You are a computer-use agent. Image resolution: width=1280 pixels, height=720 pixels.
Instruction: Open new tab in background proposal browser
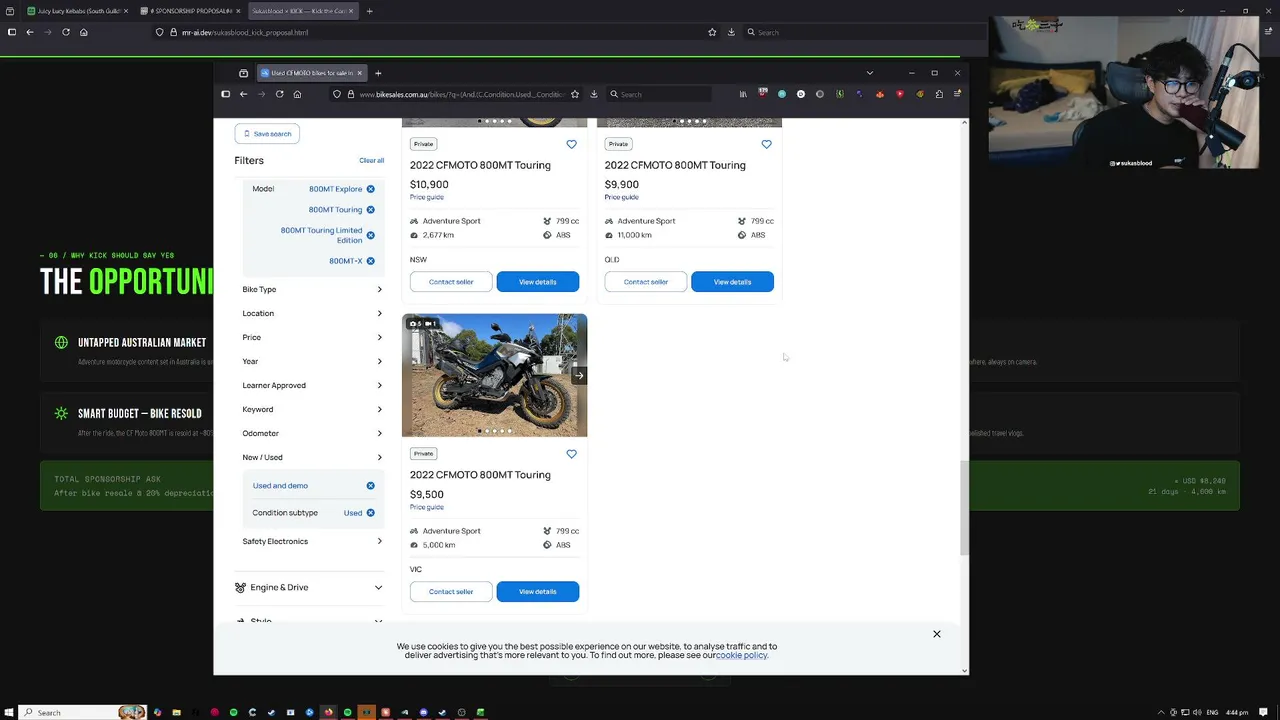(369, 11)
